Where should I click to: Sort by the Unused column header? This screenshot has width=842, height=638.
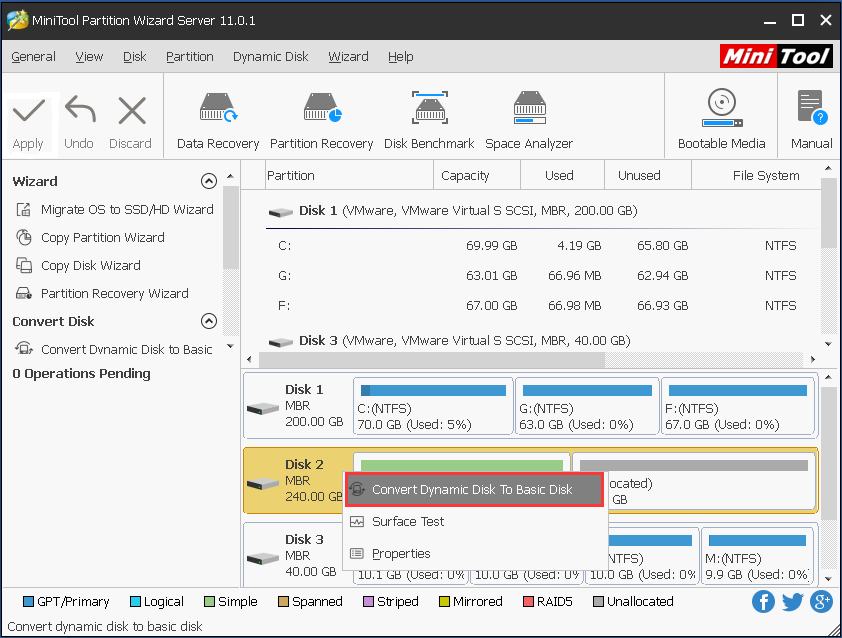[x=648, y=176]
